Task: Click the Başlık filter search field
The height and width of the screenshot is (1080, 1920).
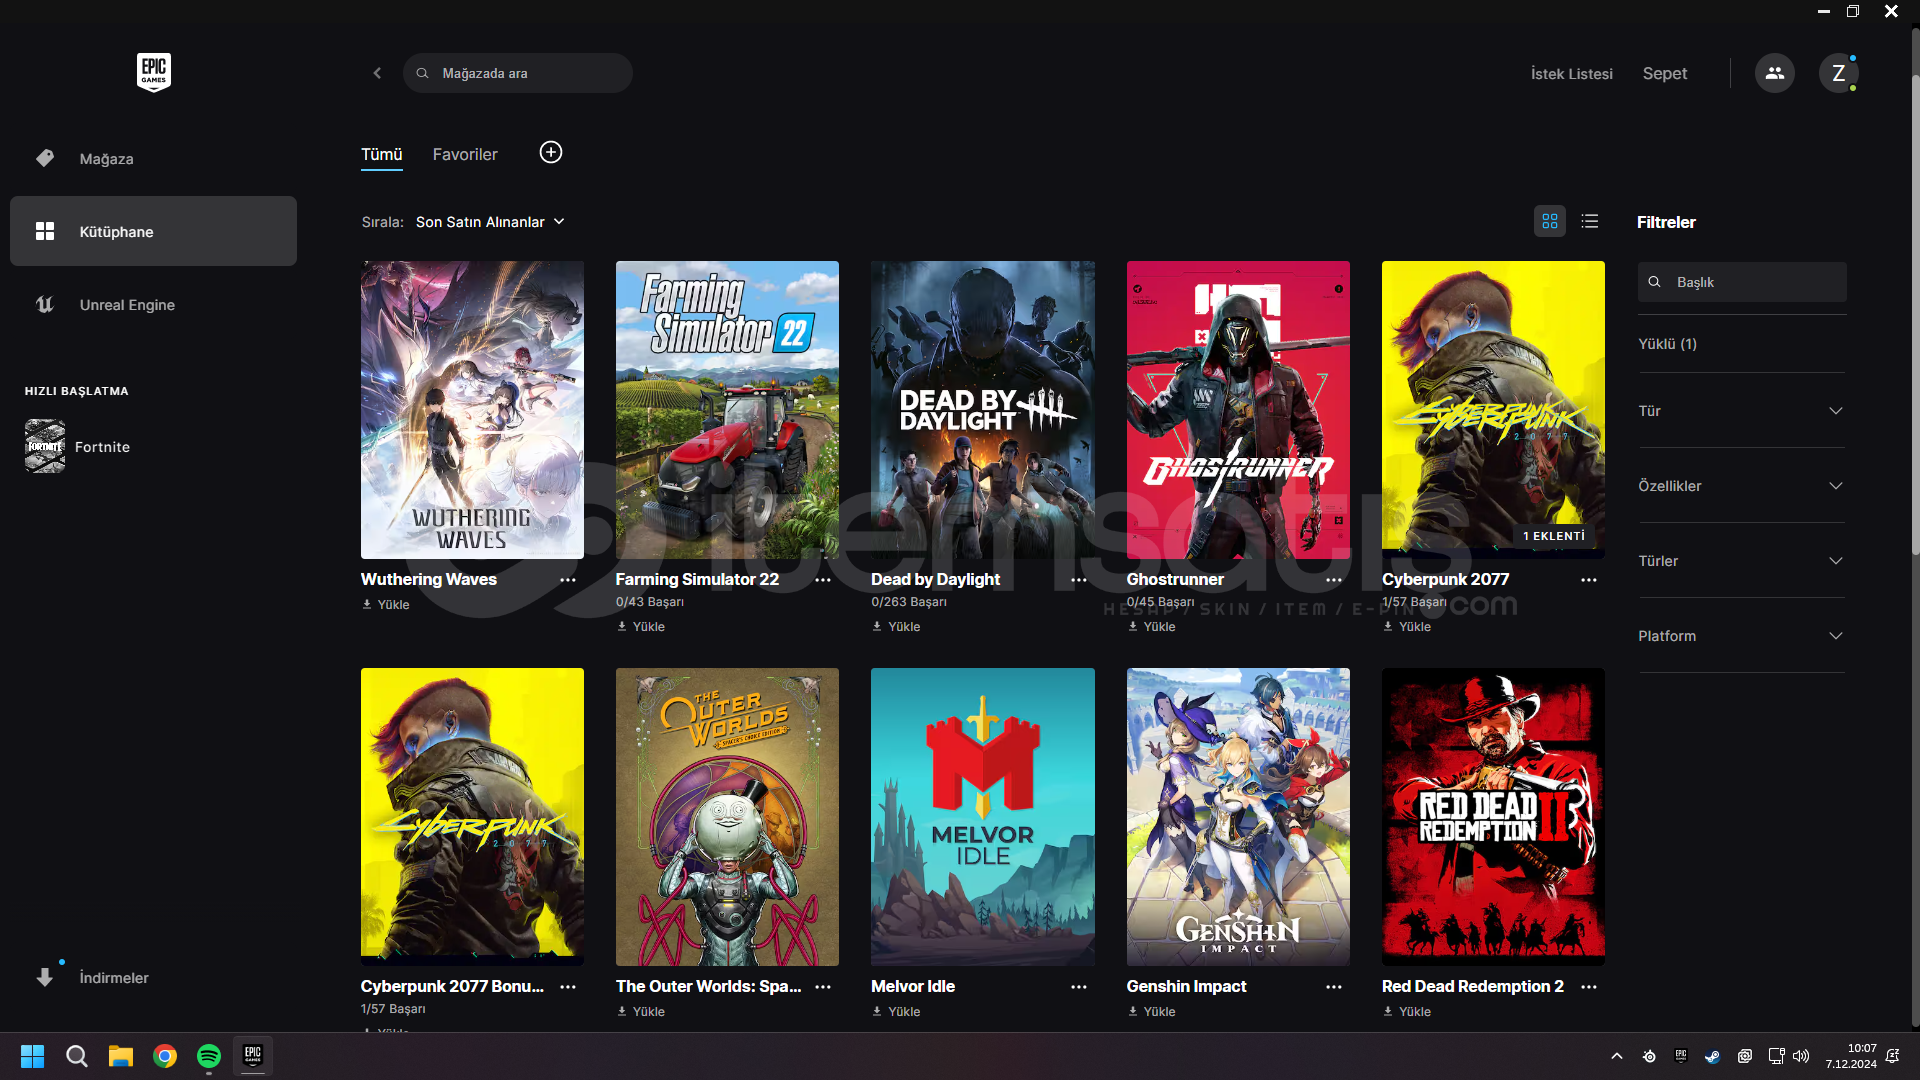Action: 1741,282
